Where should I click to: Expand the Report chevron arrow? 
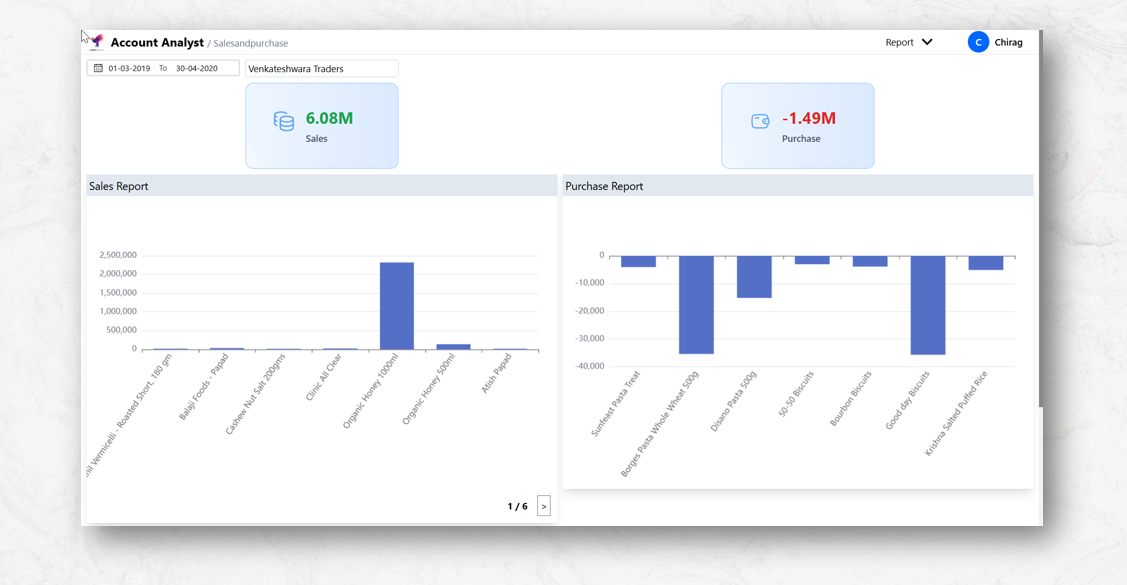[927, 42]
